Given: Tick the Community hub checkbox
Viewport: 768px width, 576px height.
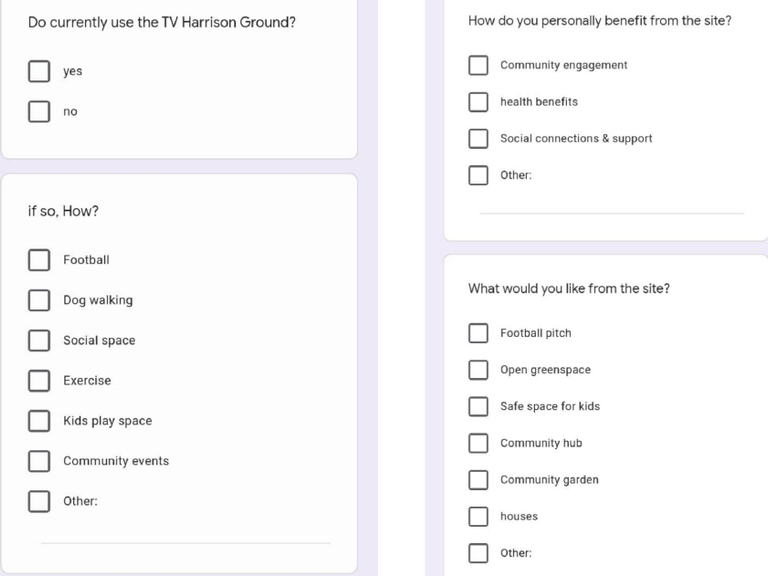Looking at the screenshot, I should coord(478,443).
